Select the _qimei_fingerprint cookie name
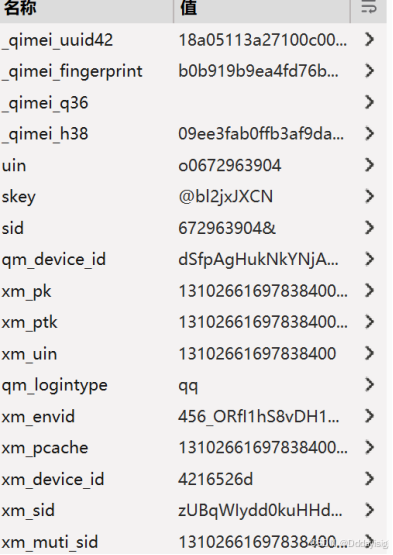Screen dimensions: 393x555 (72, 72)
